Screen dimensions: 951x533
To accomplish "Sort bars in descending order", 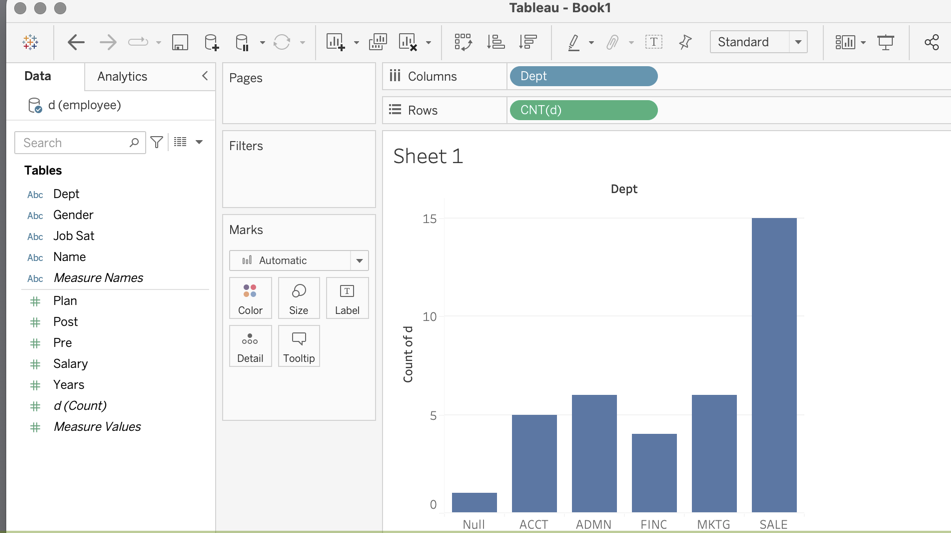I will click(x=528, y=42).
